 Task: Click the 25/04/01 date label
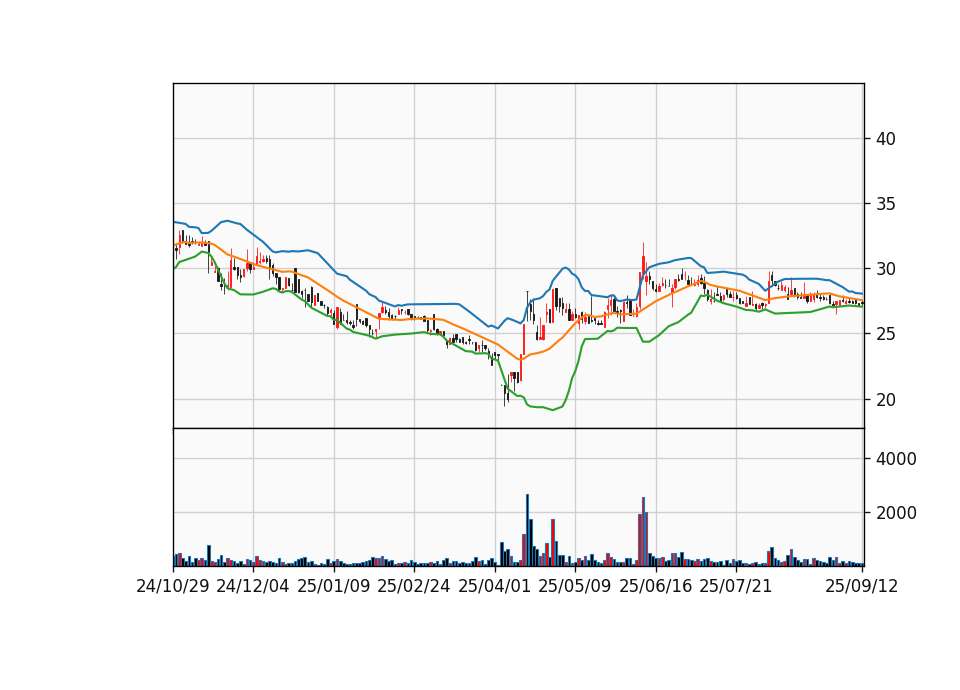(x=495, y=587)
